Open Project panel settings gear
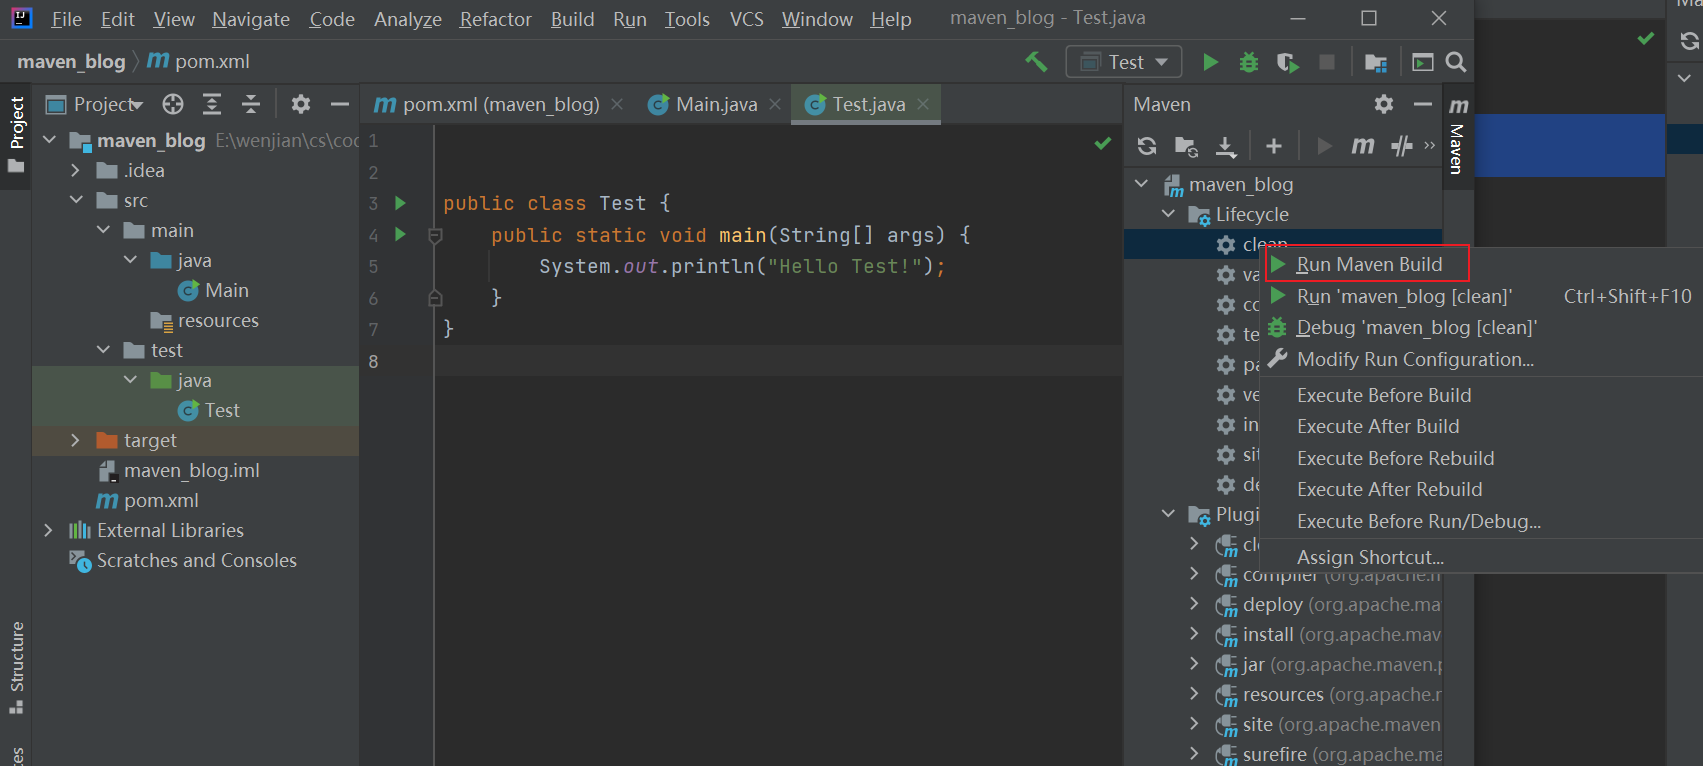The width and height of the screenshot is (1703, 766). pos(300,104)
